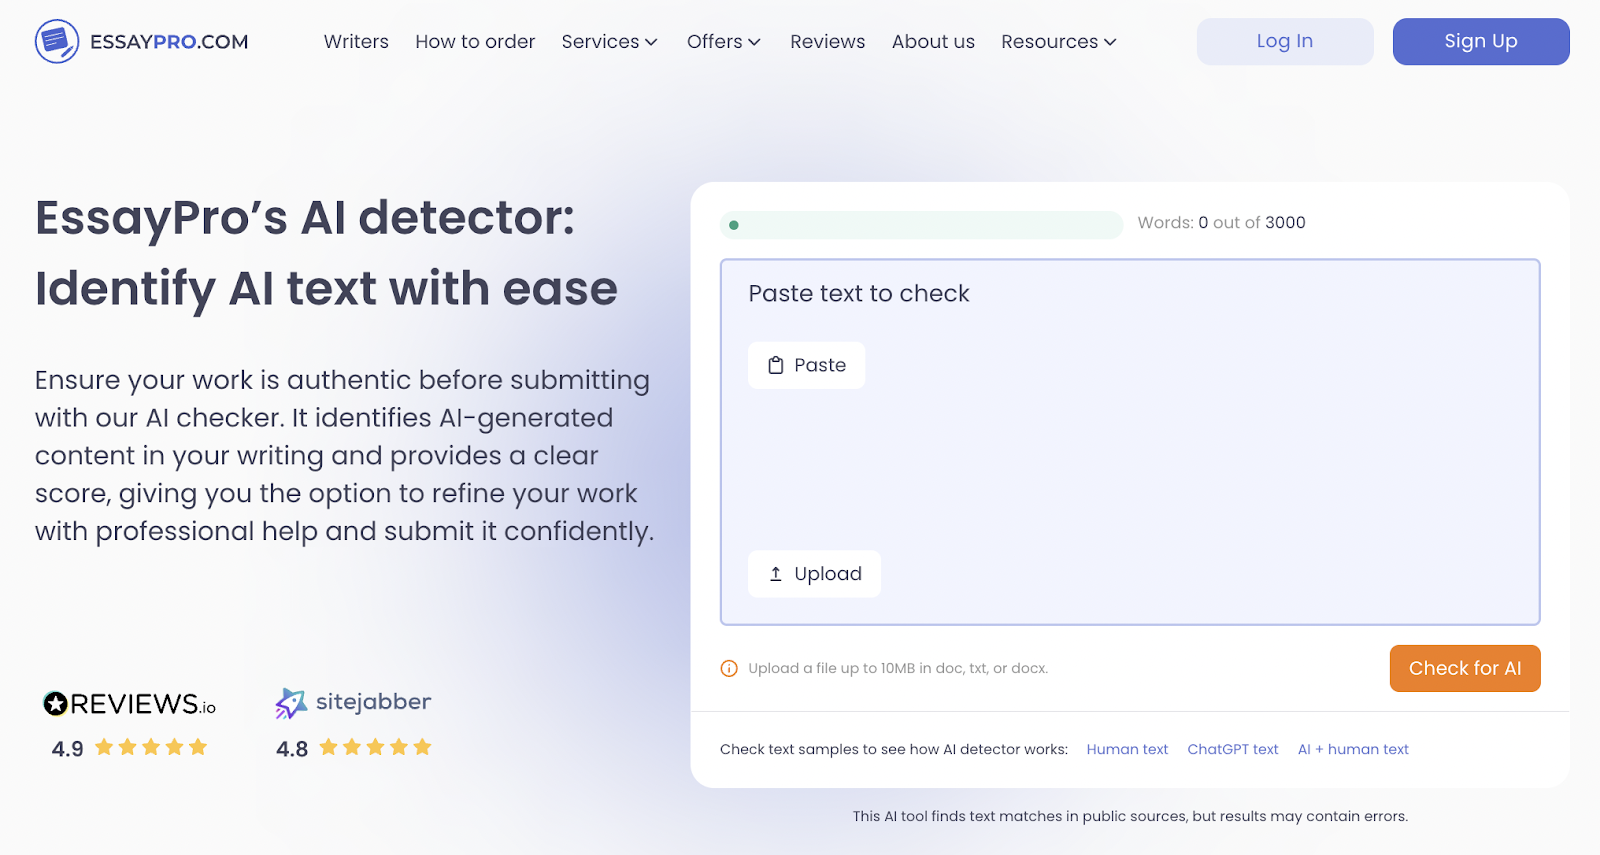Click the Reviews.io rating stars

coord(151,747)
